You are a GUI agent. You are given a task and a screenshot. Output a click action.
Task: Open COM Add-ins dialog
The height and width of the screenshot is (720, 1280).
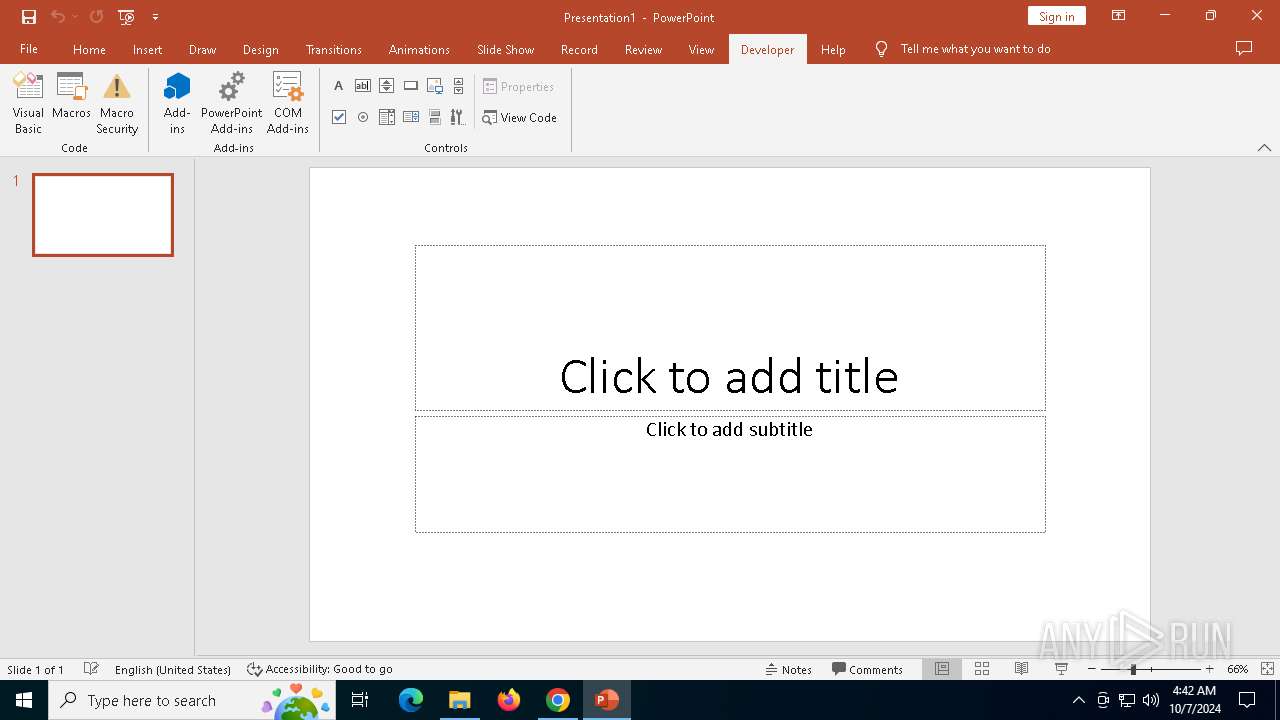pyautogui.click(x=288, y=103)
